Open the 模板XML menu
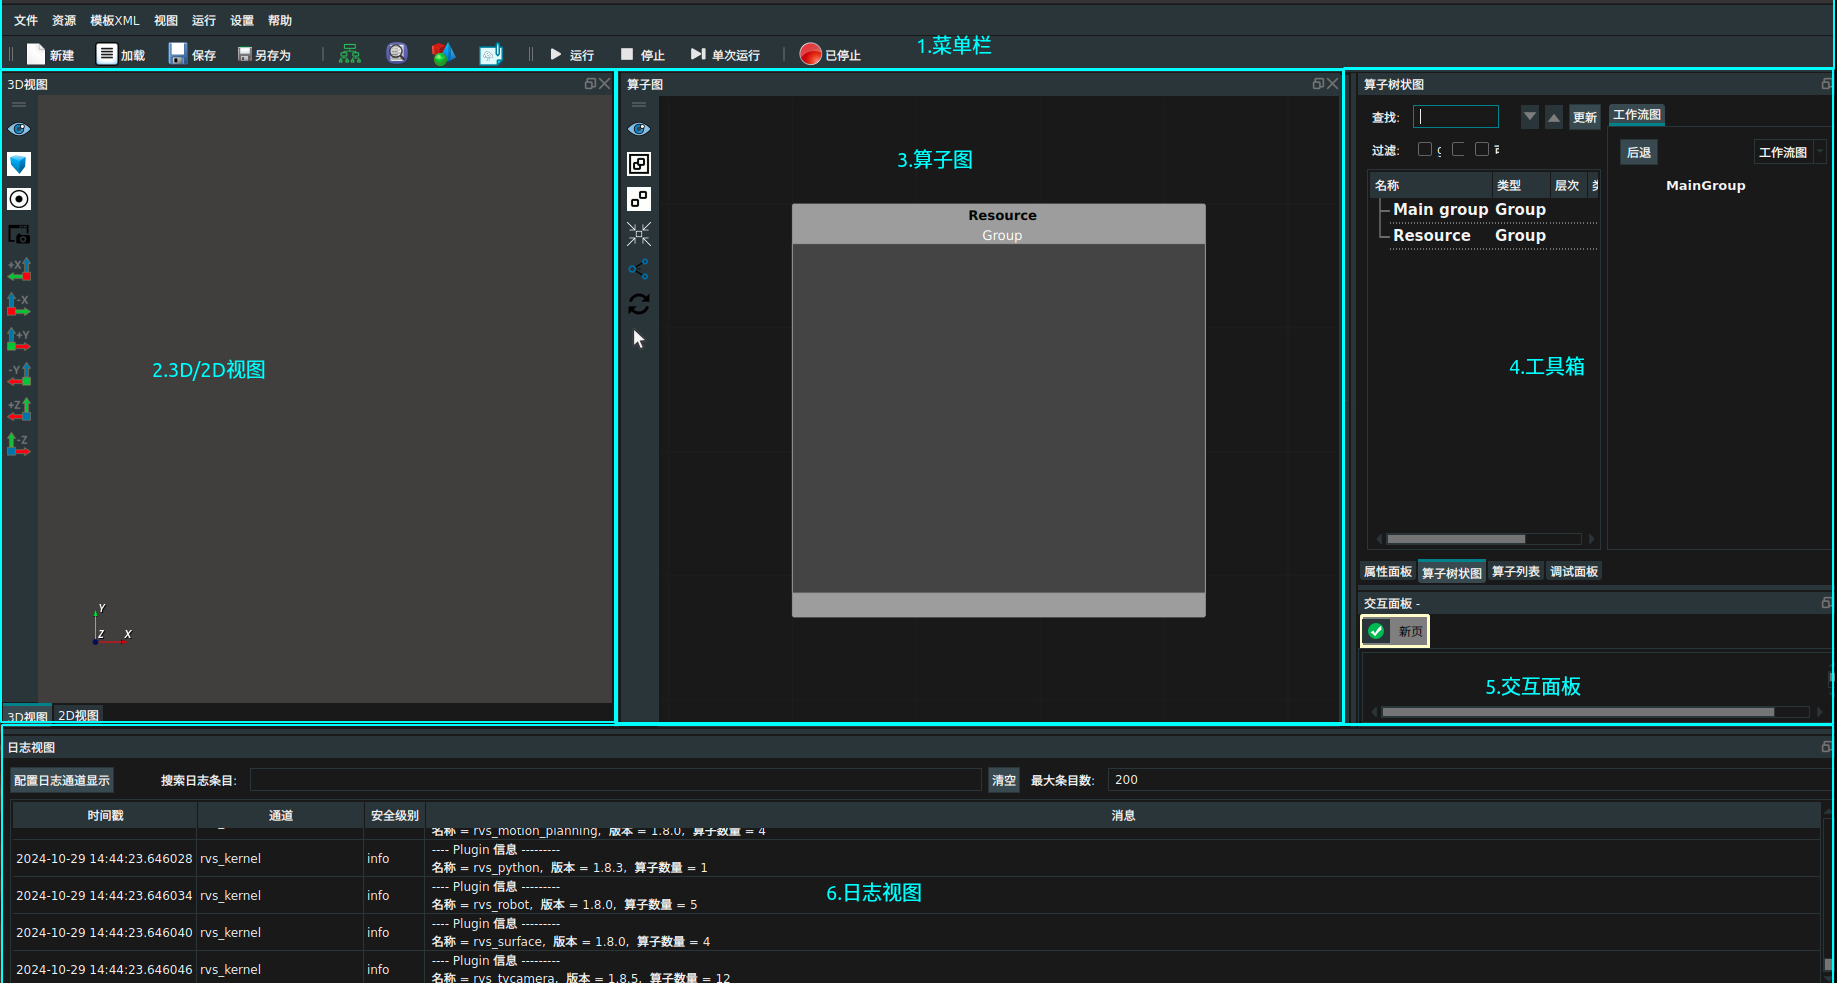 (x=115, y=20)
